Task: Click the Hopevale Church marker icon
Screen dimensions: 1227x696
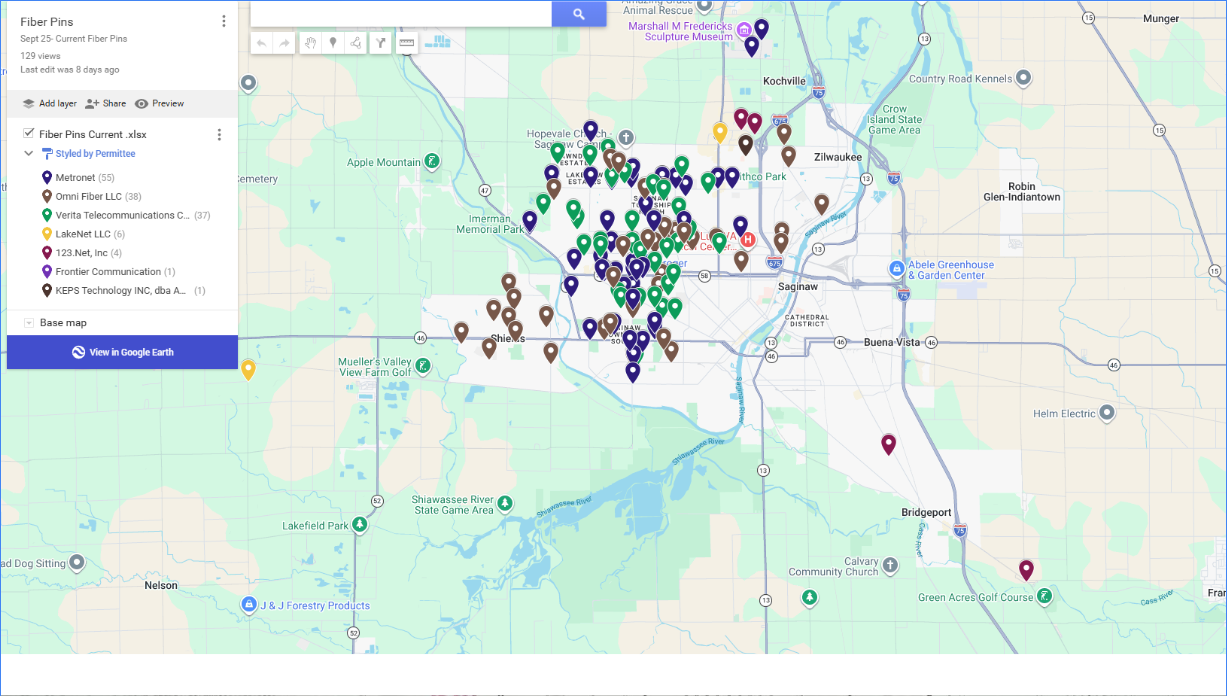Action: click(x=625, y=137)
